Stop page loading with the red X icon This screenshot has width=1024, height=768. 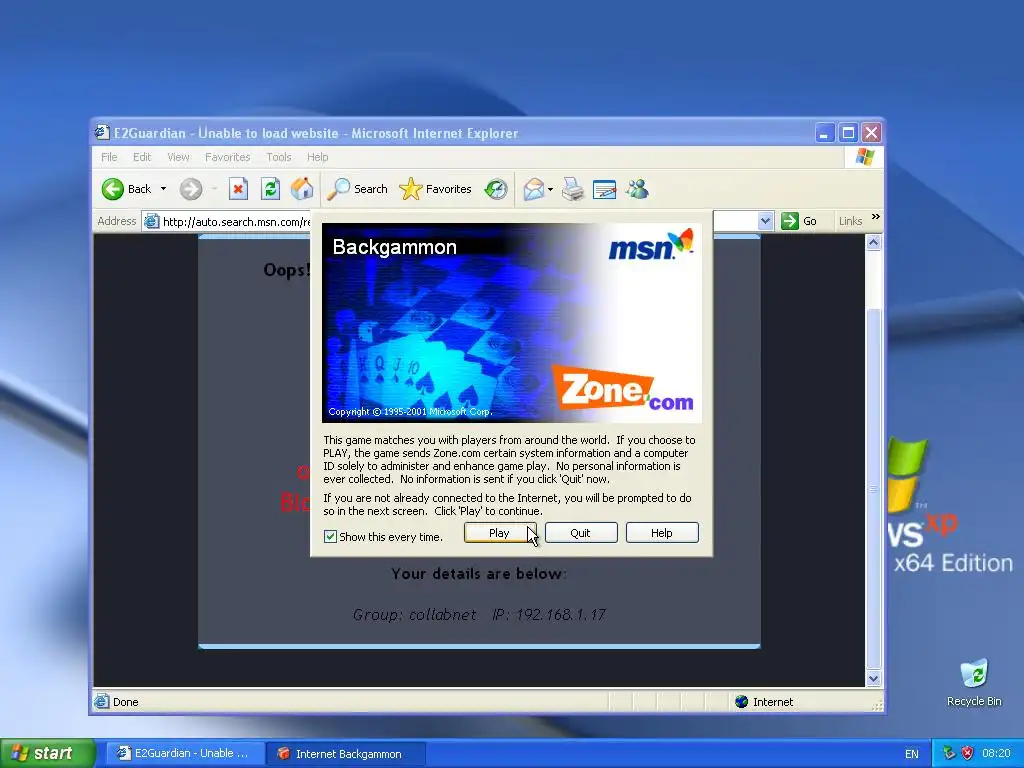238,189
